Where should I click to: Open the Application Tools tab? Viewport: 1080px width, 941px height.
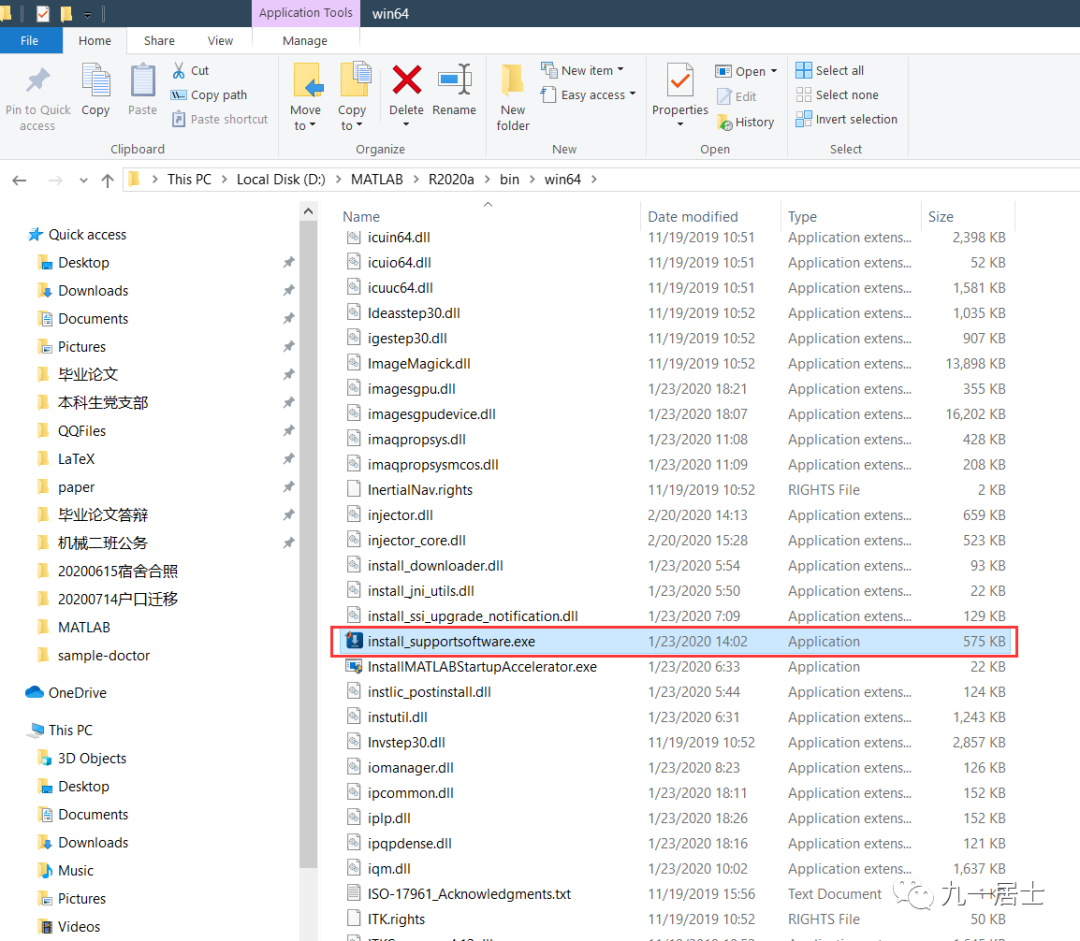point(305,13)
